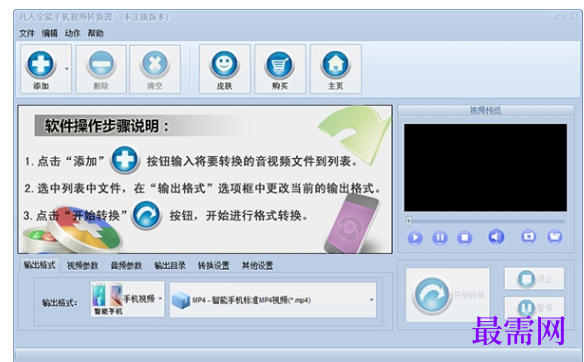This screenshot has width=584, height=362.
Task: Click the video preview seek slider handle
Action: 409,221
